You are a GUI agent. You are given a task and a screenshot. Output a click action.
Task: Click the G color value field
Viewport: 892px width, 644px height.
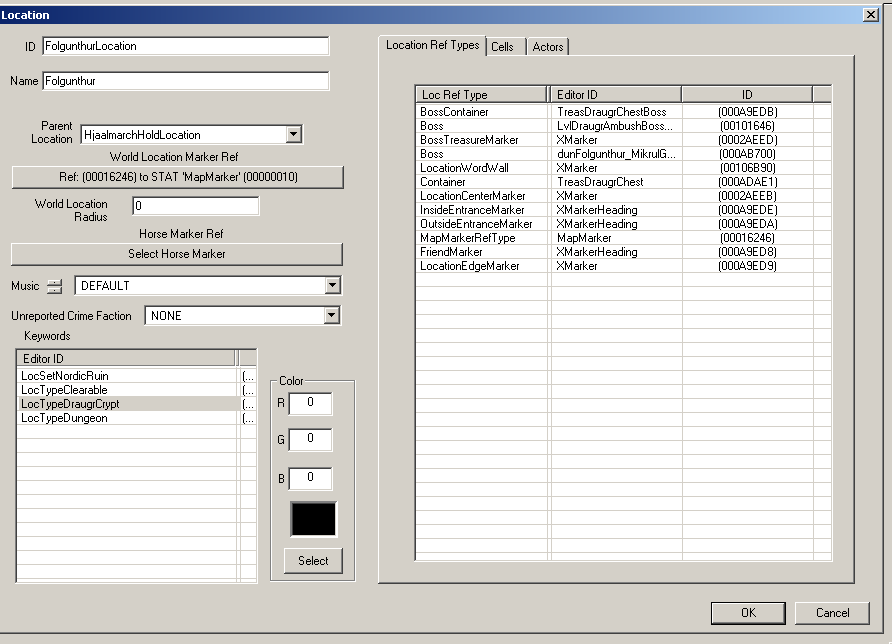(x=310, y=439)
